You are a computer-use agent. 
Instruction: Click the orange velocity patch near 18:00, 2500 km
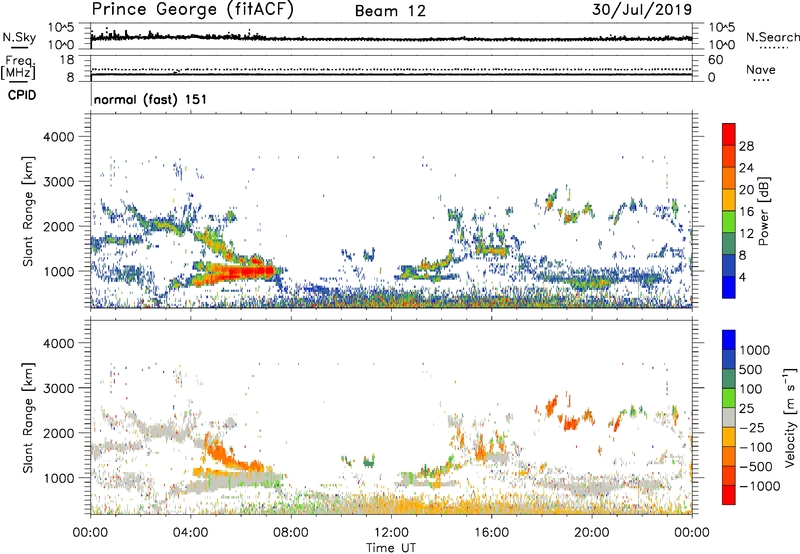(x=551, y=406)
